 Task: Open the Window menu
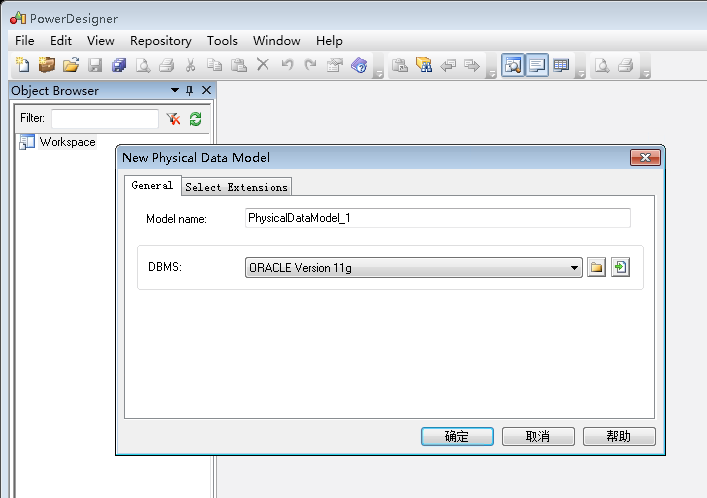point(276,41)
